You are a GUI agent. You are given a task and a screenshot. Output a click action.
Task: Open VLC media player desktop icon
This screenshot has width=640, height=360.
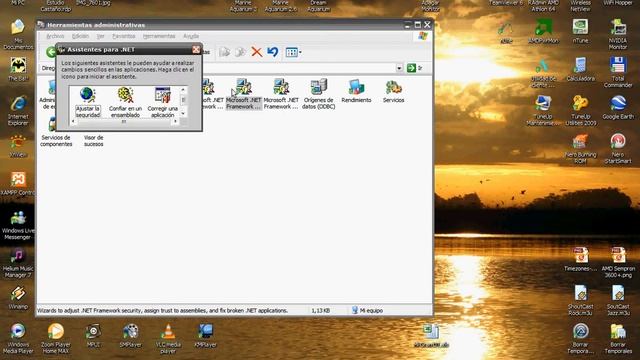pyautogui.click(x=168, y=338)
